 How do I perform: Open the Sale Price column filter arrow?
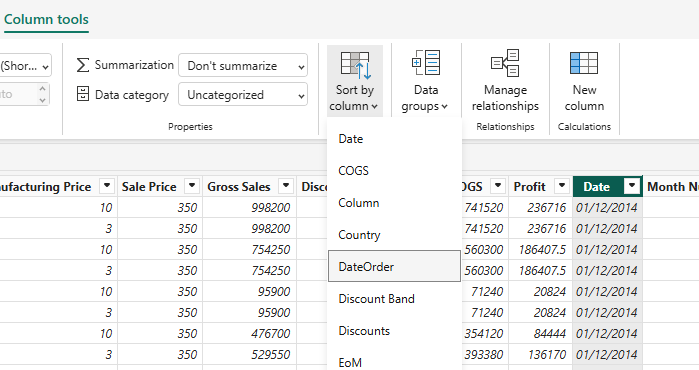pyautogui.click(x=192, y=186)
